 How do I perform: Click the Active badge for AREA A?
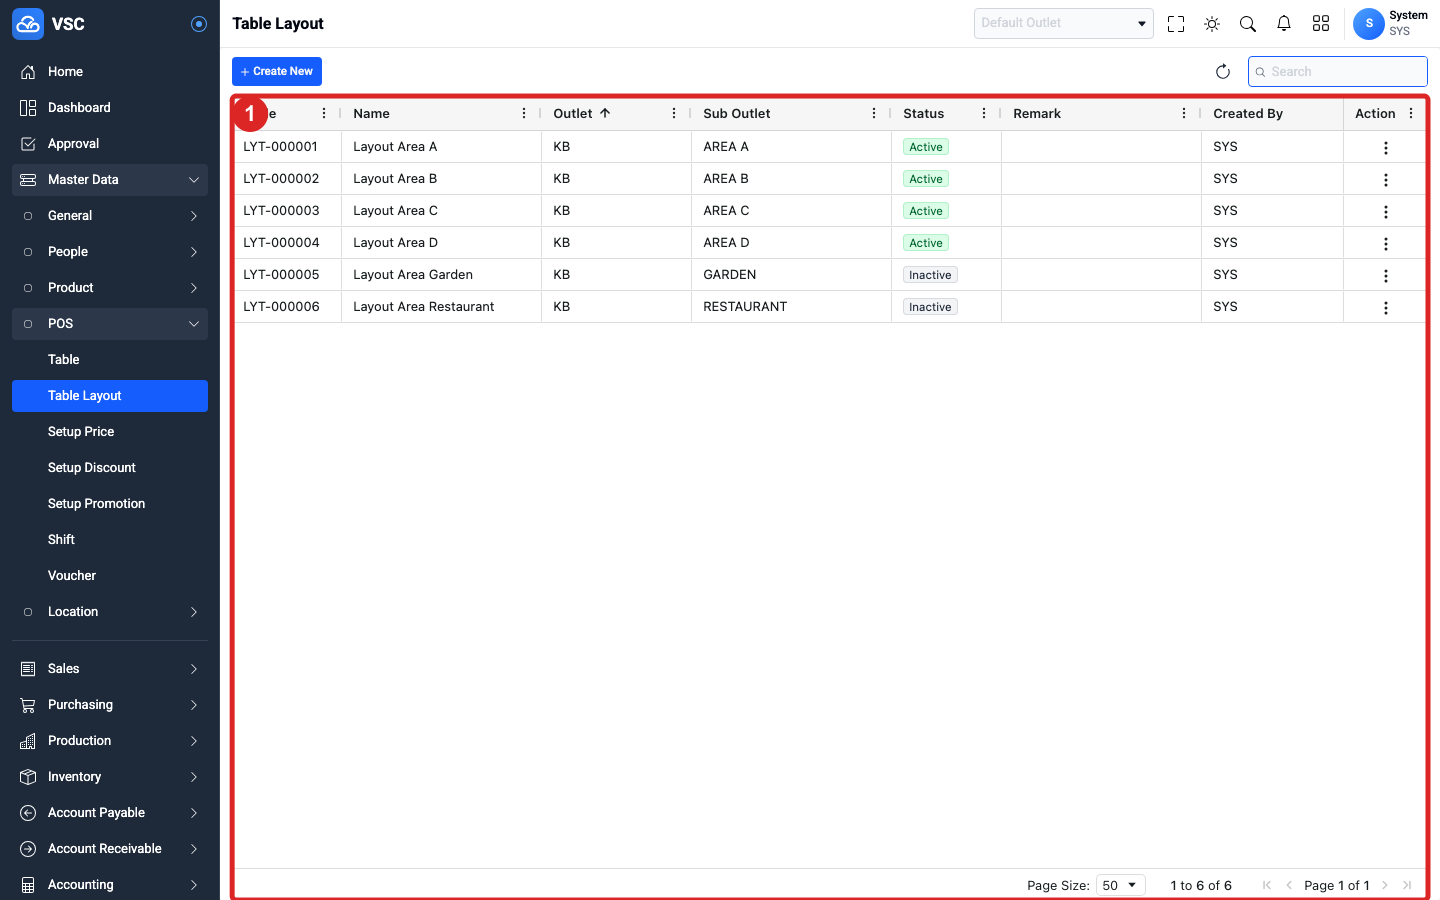tap(926, 147)
